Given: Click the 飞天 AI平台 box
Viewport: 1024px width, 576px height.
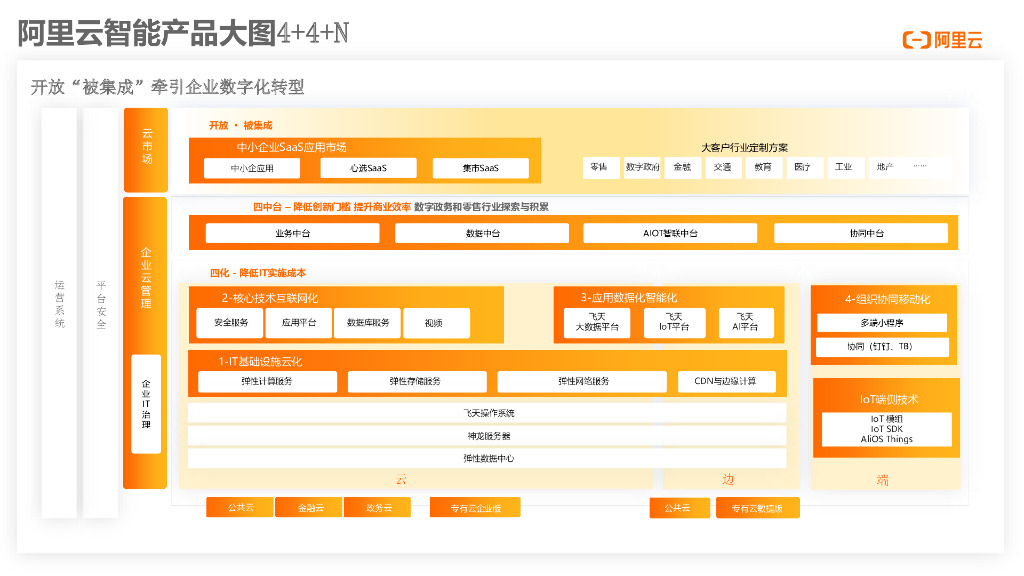Looking at the screenshot, I should 746,322.
